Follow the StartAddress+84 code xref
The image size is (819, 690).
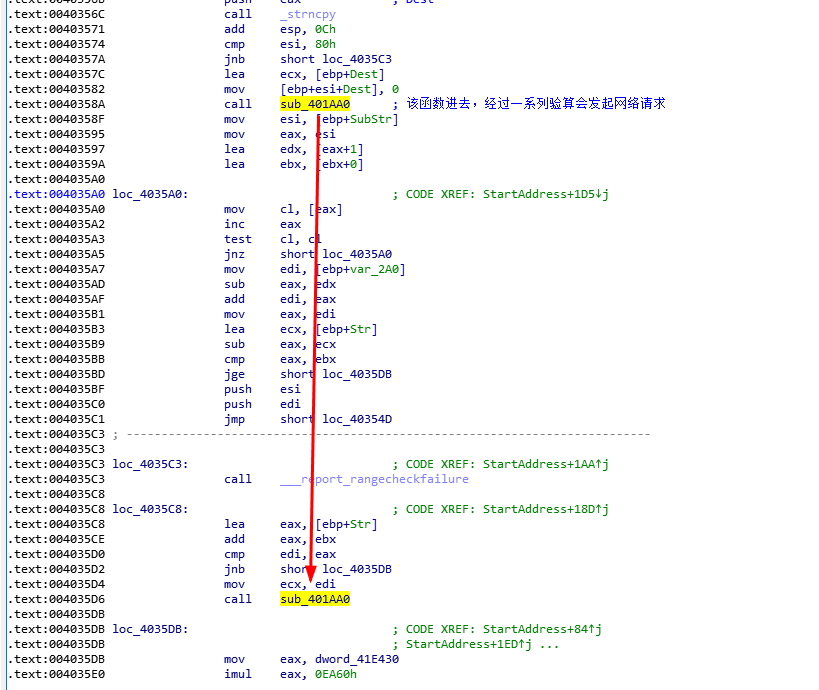click(540, 629)
